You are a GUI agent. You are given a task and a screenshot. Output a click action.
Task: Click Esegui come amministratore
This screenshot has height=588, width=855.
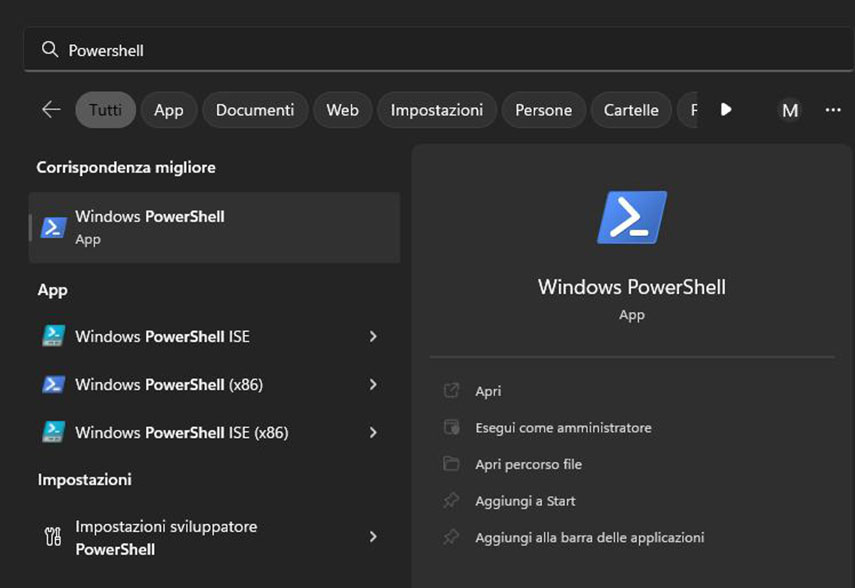pos(563,428)
